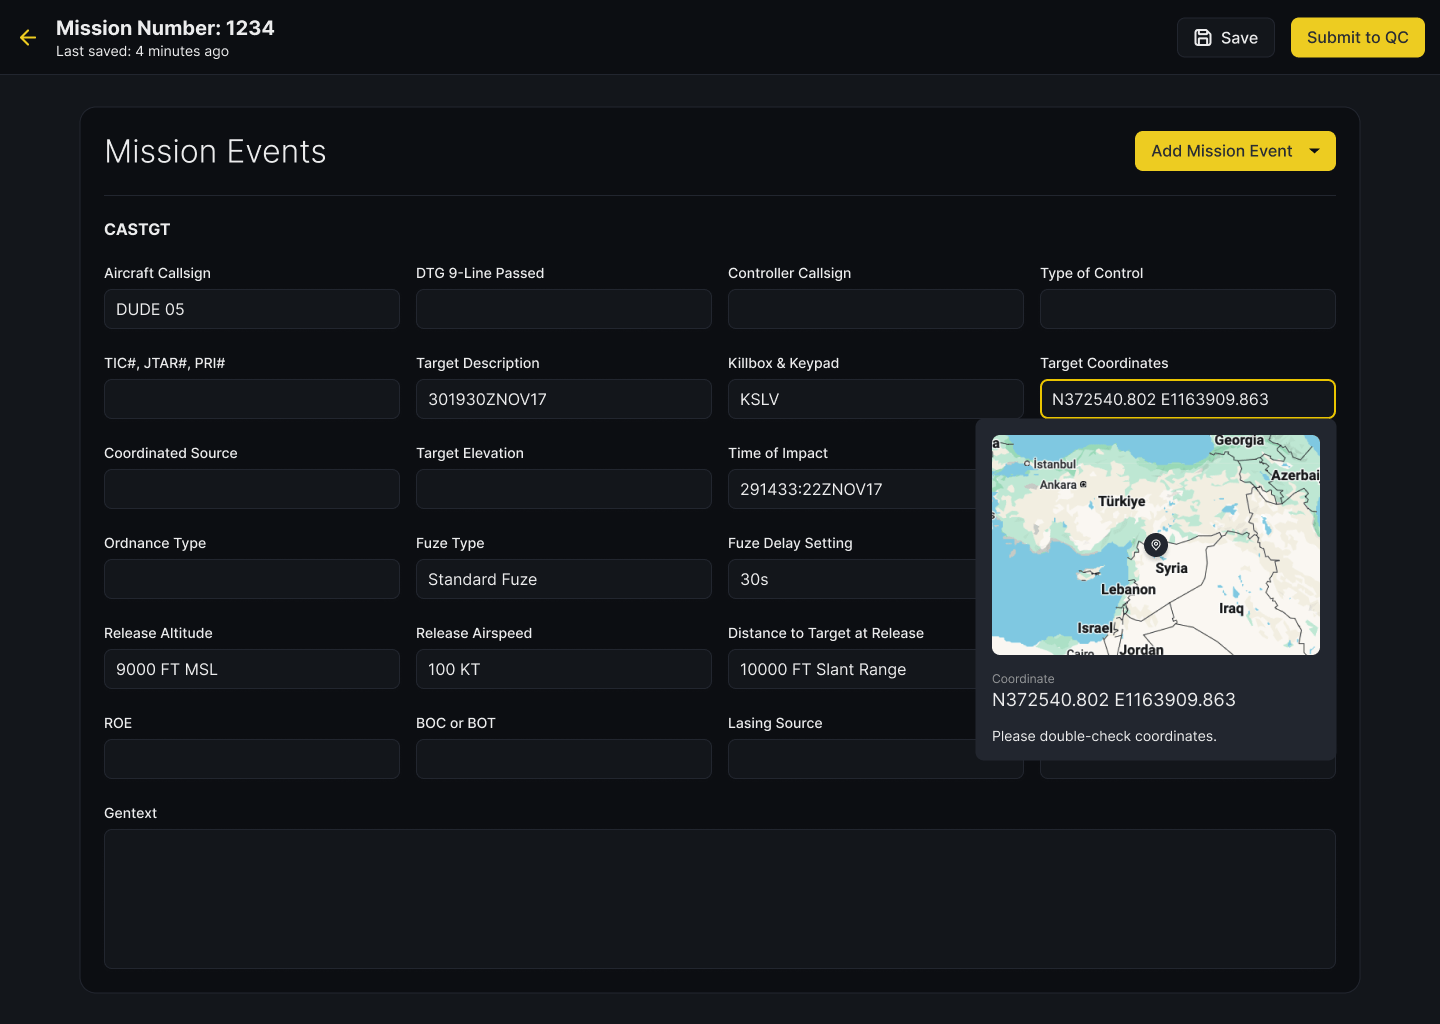Click coordinate value in map popup
This screenshot has width=1440, height=1024.
(1113, 700)
